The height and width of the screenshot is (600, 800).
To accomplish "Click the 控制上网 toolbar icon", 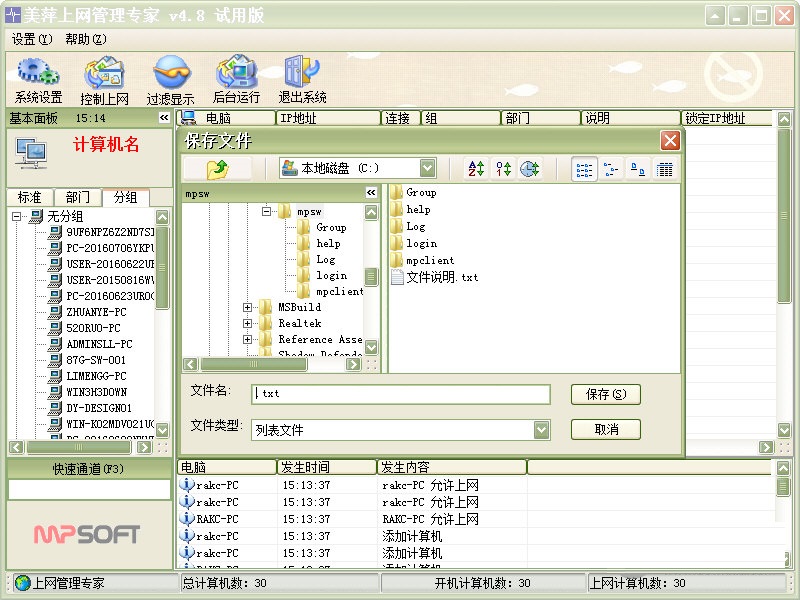I will 104,80.
